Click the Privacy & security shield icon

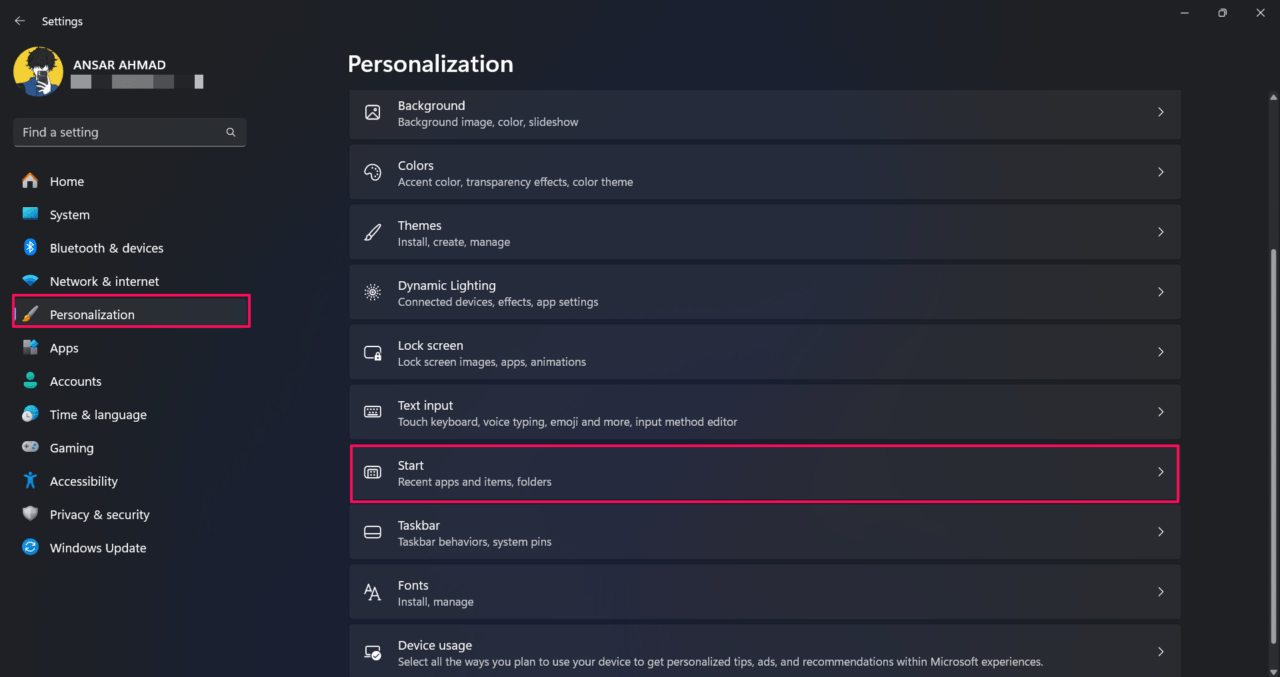point(30,514)
